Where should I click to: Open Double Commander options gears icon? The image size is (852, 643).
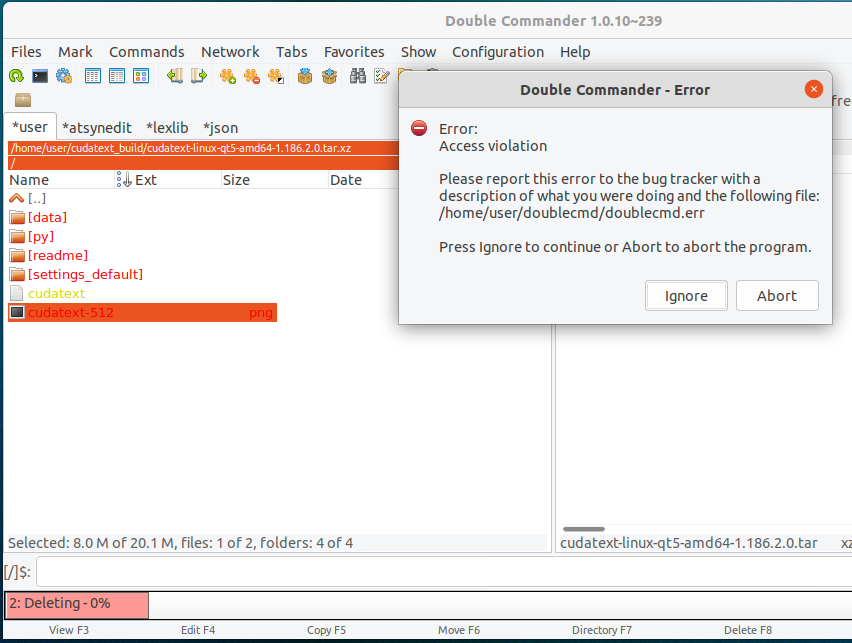pos(64,75)
